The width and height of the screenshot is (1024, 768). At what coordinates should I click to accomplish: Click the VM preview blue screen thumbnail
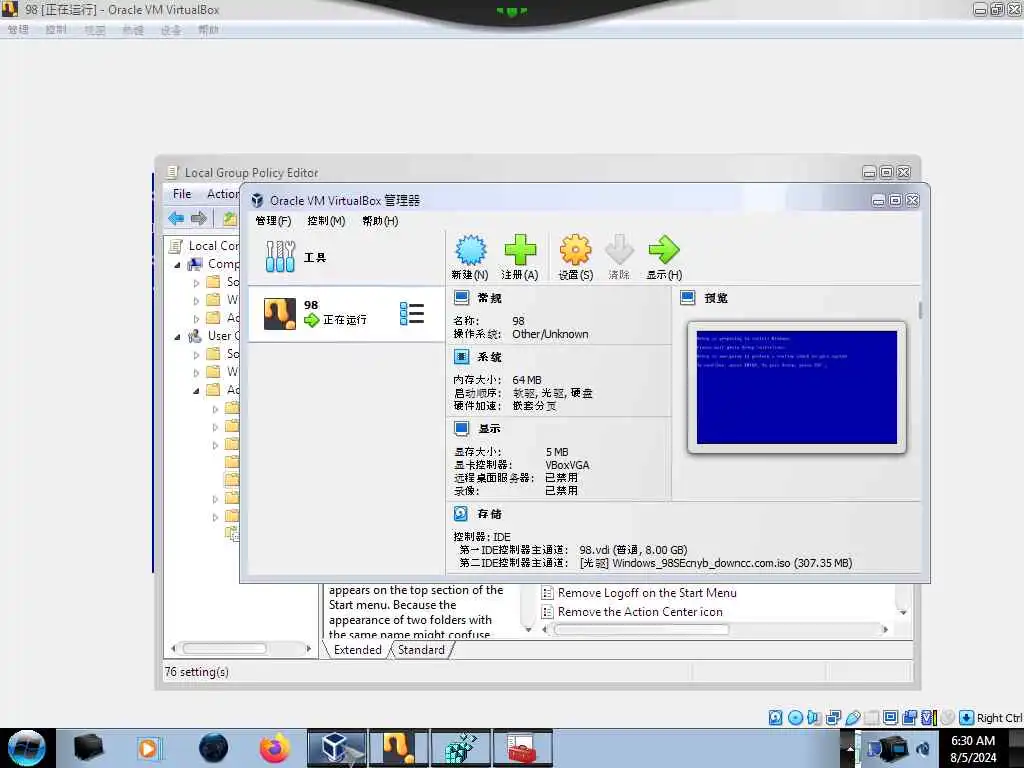pos(797,387)
